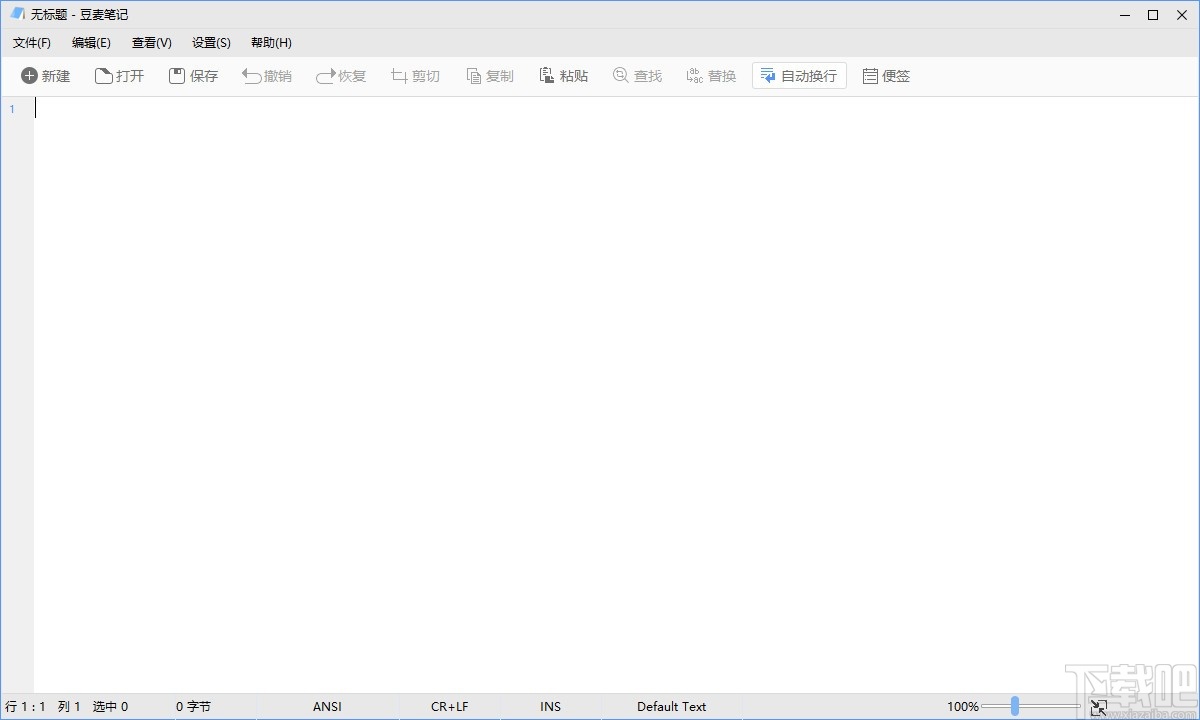Viewport: 1200px width, 720px height.
Task: Open the 文件(F) menu
Action: pyautogui.click(x=32, y=43)
